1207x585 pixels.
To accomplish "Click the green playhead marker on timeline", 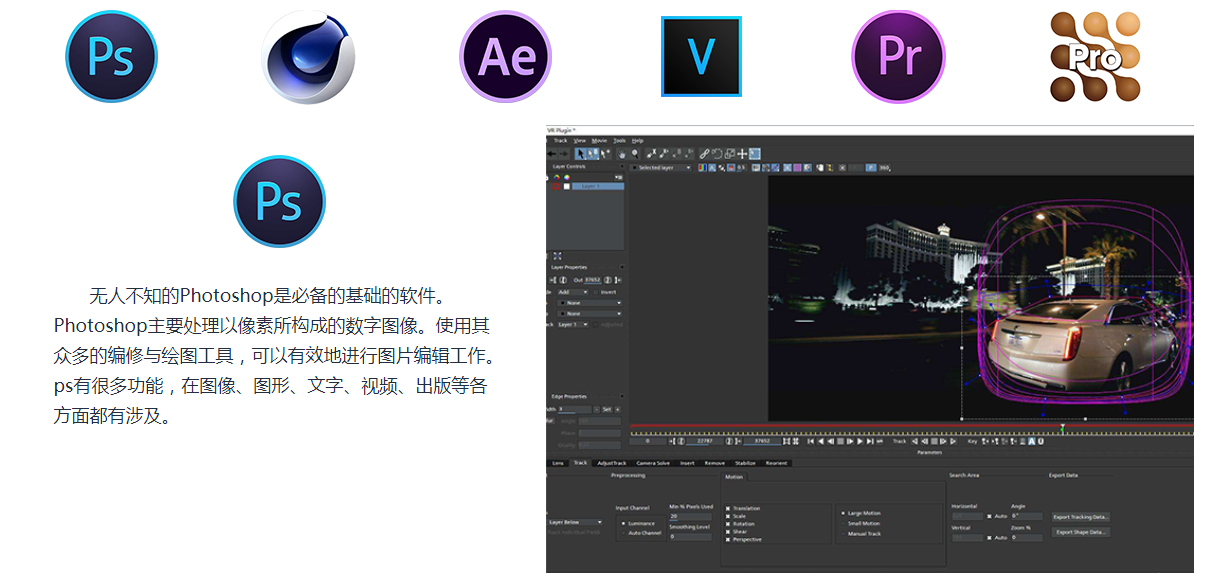I will pyautogui.click(x=1062, y=428).
